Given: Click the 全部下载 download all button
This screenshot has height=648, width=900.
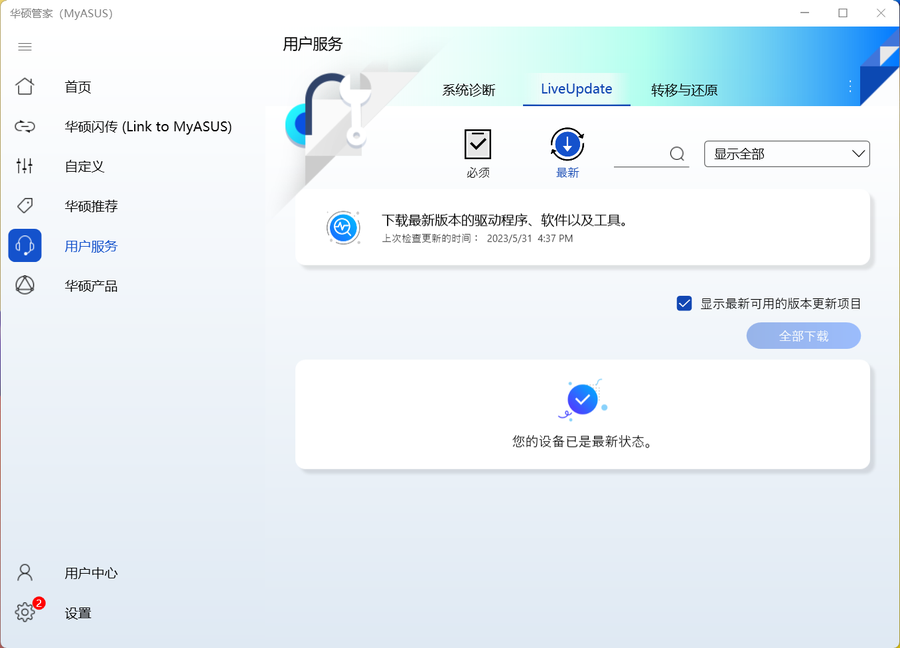Looking at the screenshot, I should point(803,335).
